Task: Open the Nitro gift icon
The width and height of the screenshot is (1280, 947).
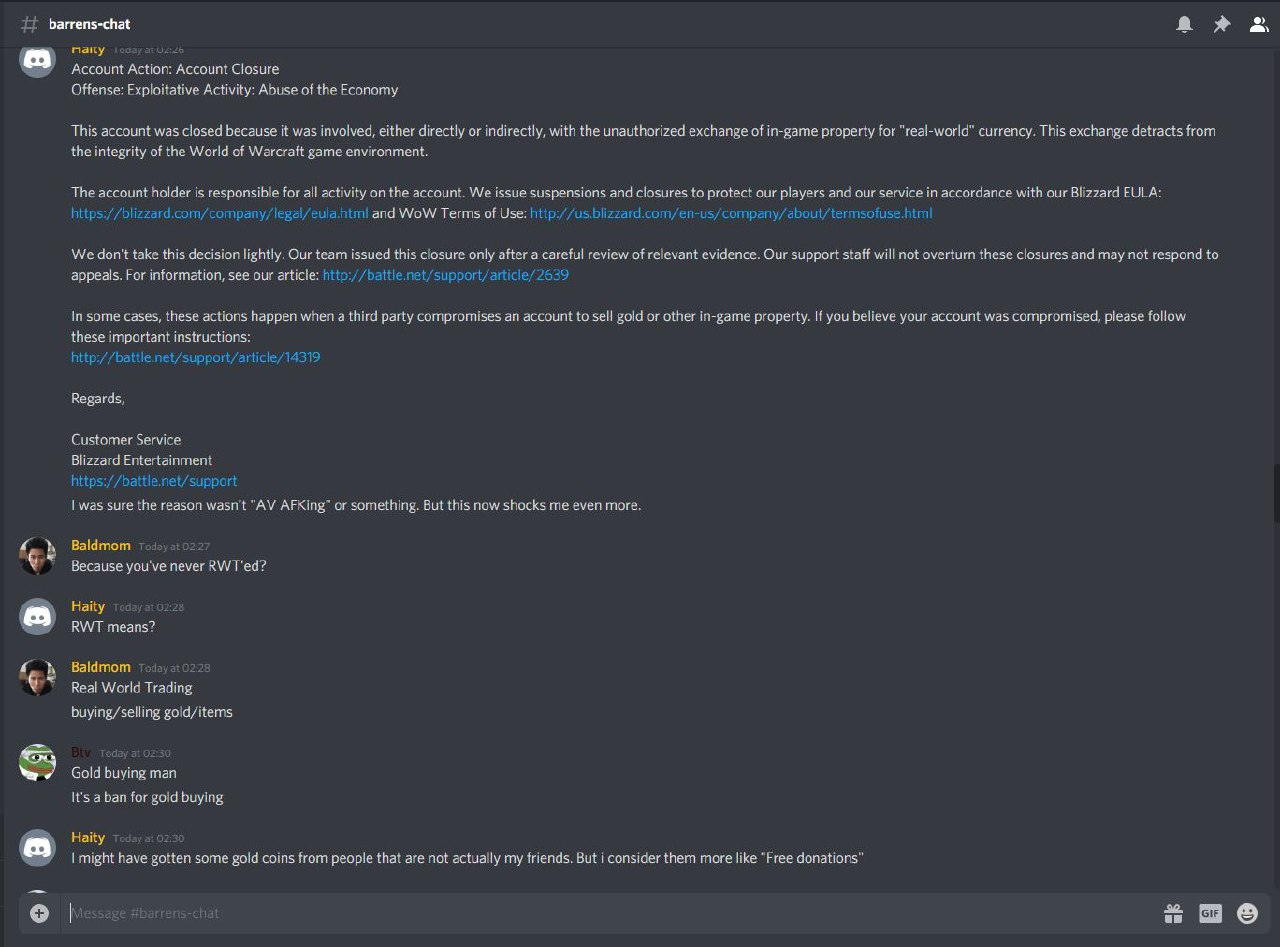Action: point(1173,913)
